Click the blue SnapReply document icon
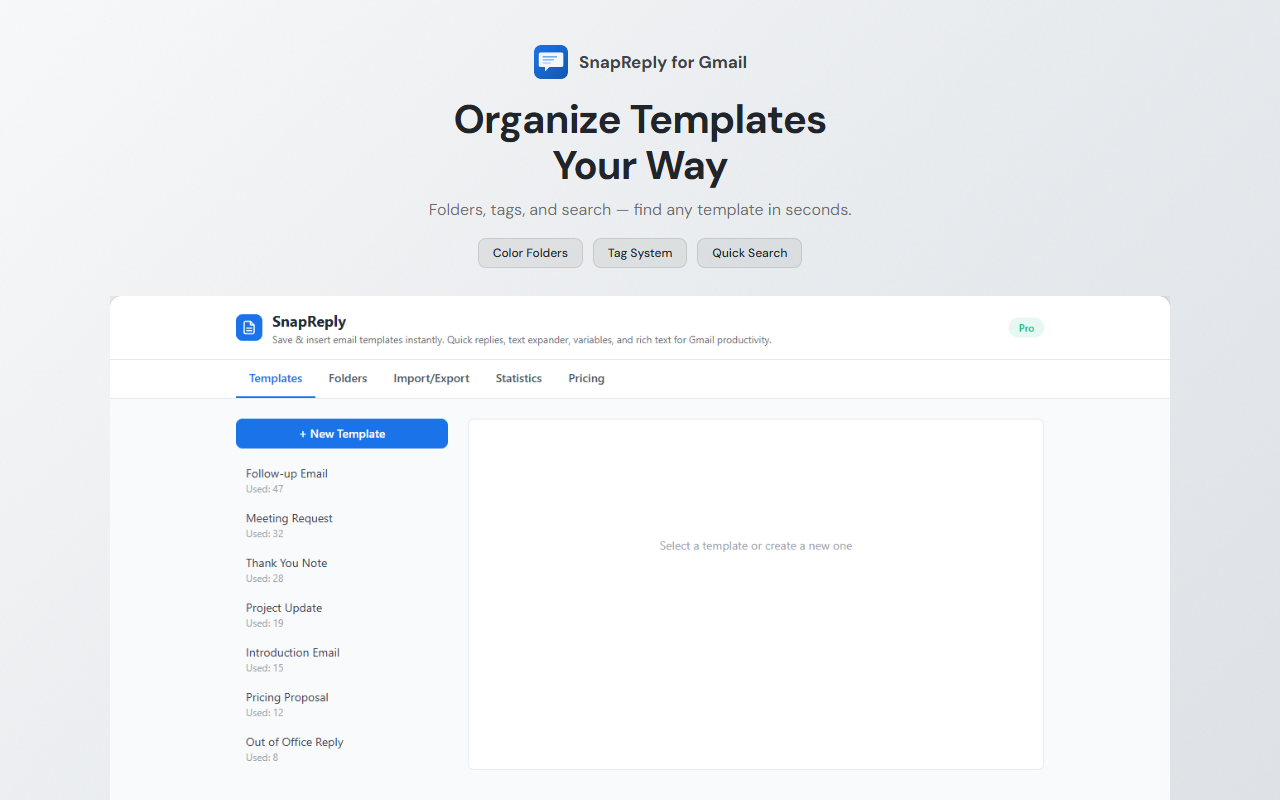Image resolution: width=1280 pixels, height=800 pixels. [249, 327]
